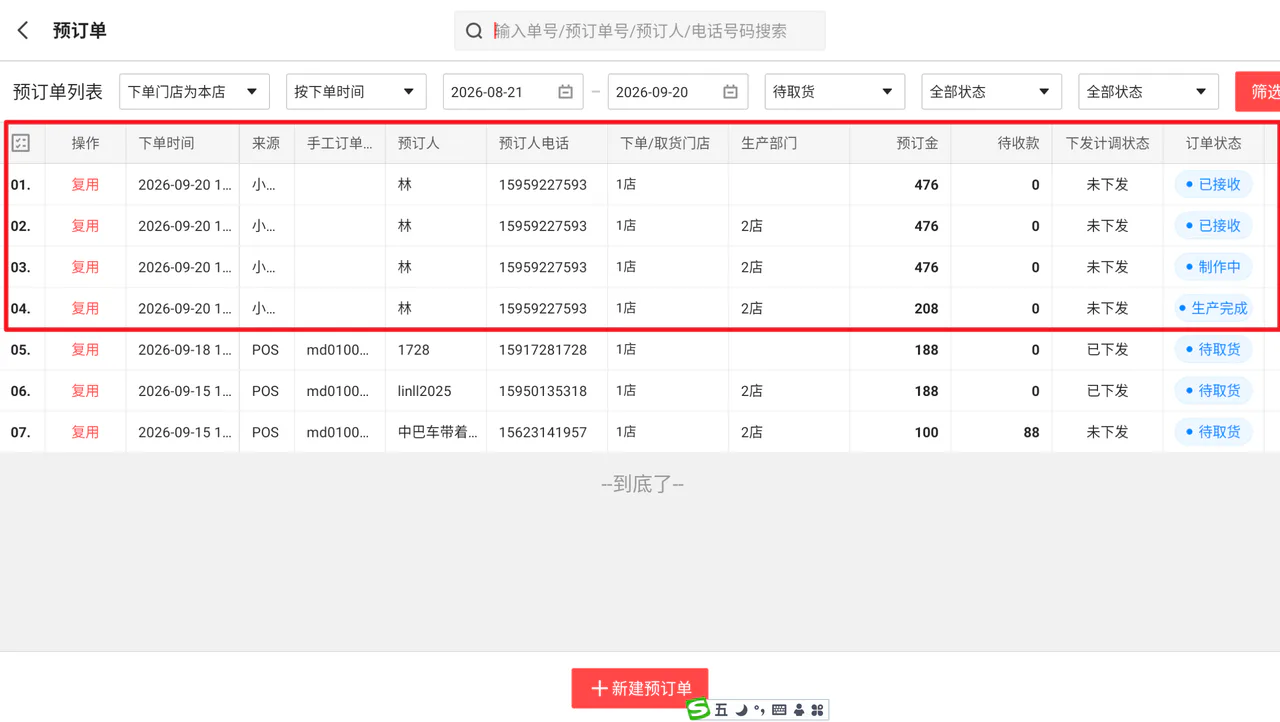Click 复用 in row 01
The width and height of the screenshot is (1280, 722).
coord(85,185)
